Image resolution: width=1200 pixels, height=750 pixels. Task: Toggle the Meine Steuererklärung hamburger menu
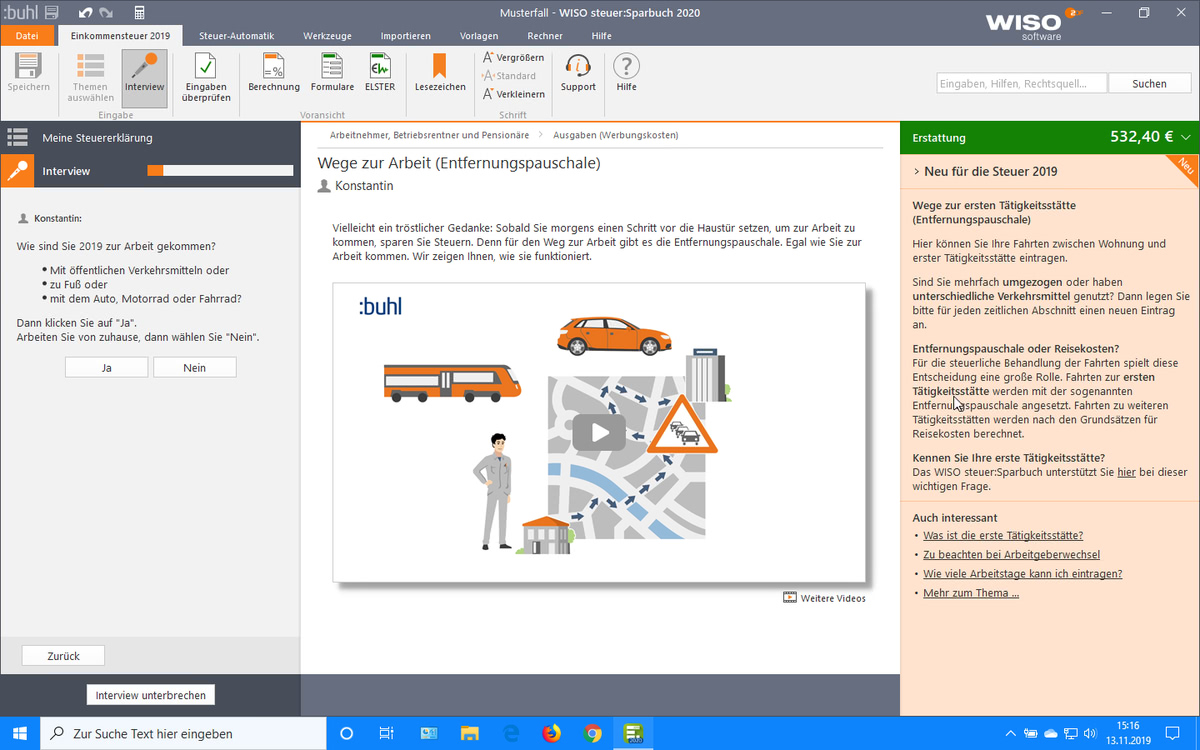point(17,137)
